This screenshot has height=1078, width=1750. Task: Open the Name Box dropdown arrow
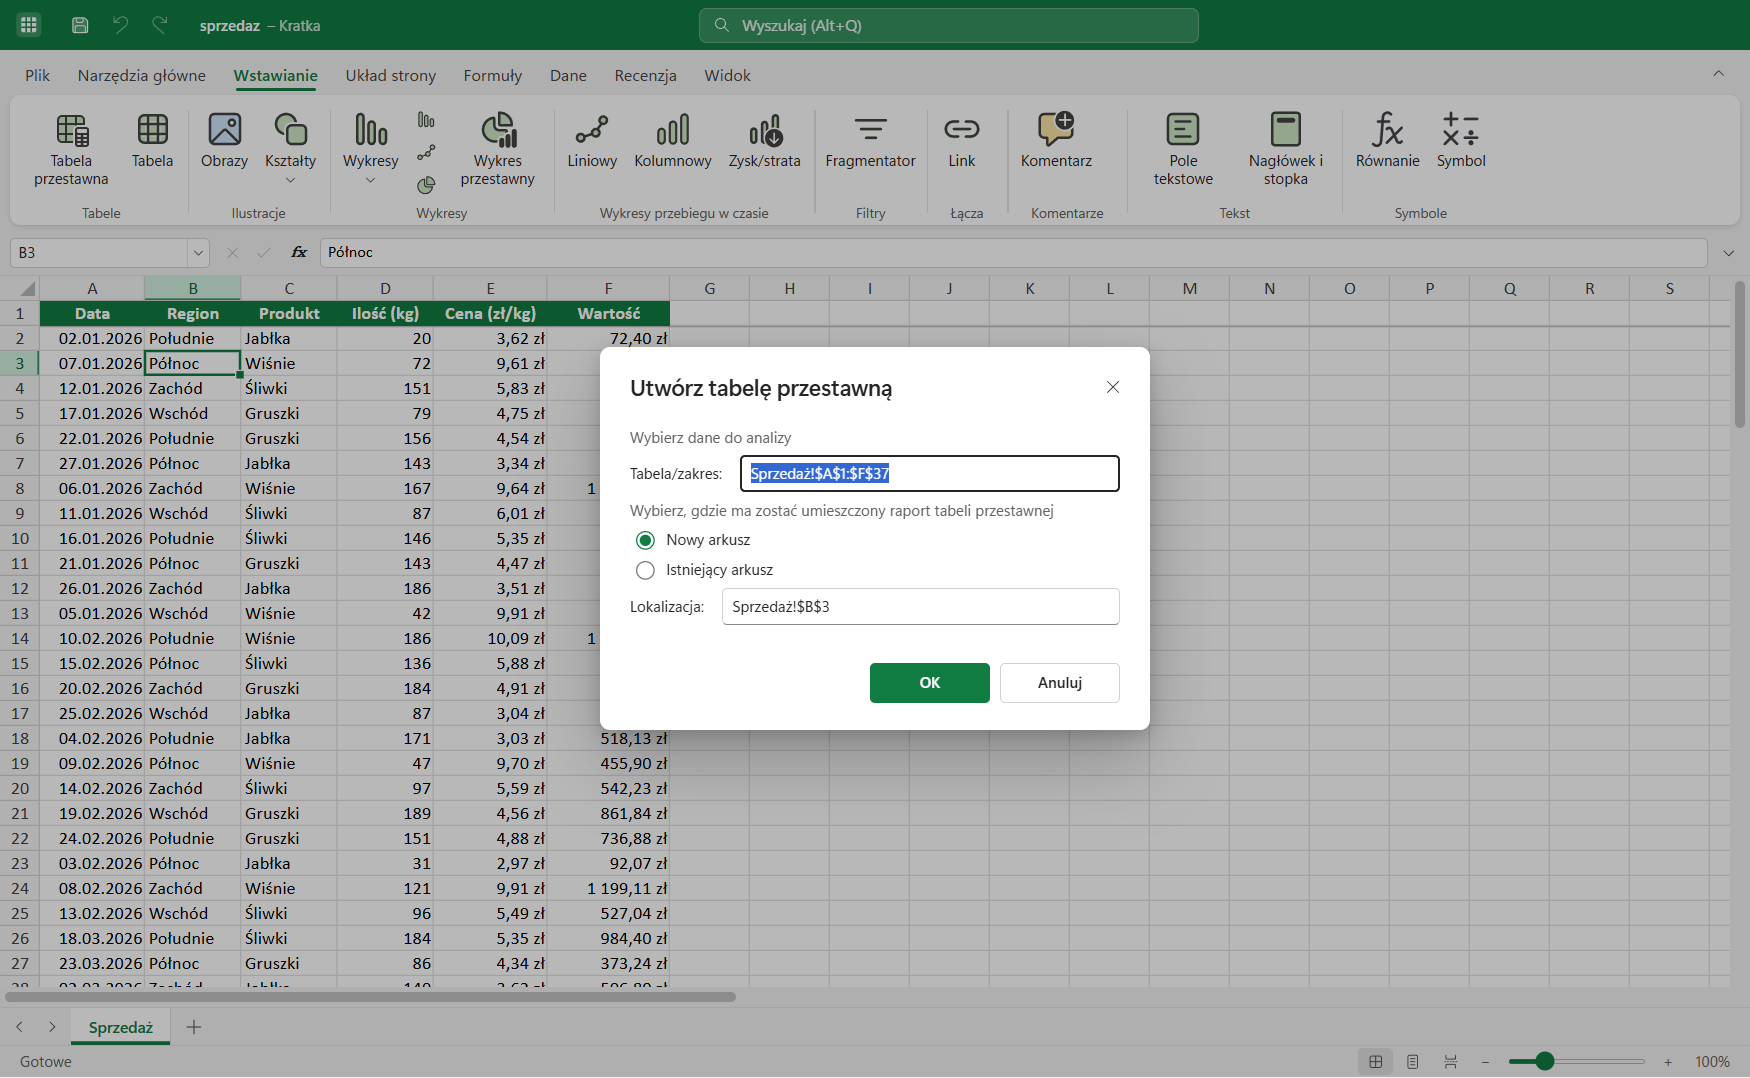pos(198,253)
